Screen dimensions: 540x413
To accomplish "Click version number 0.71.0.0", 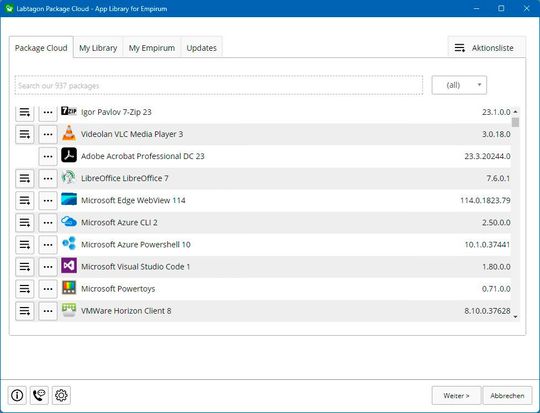I will click(x=496, y=289).
